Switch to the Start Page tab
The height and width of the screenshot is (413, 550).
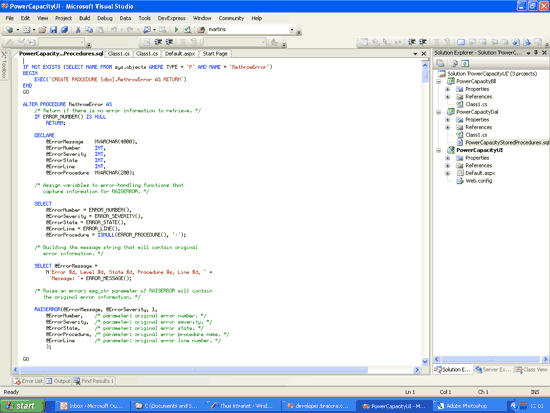[x=215, y=54]
